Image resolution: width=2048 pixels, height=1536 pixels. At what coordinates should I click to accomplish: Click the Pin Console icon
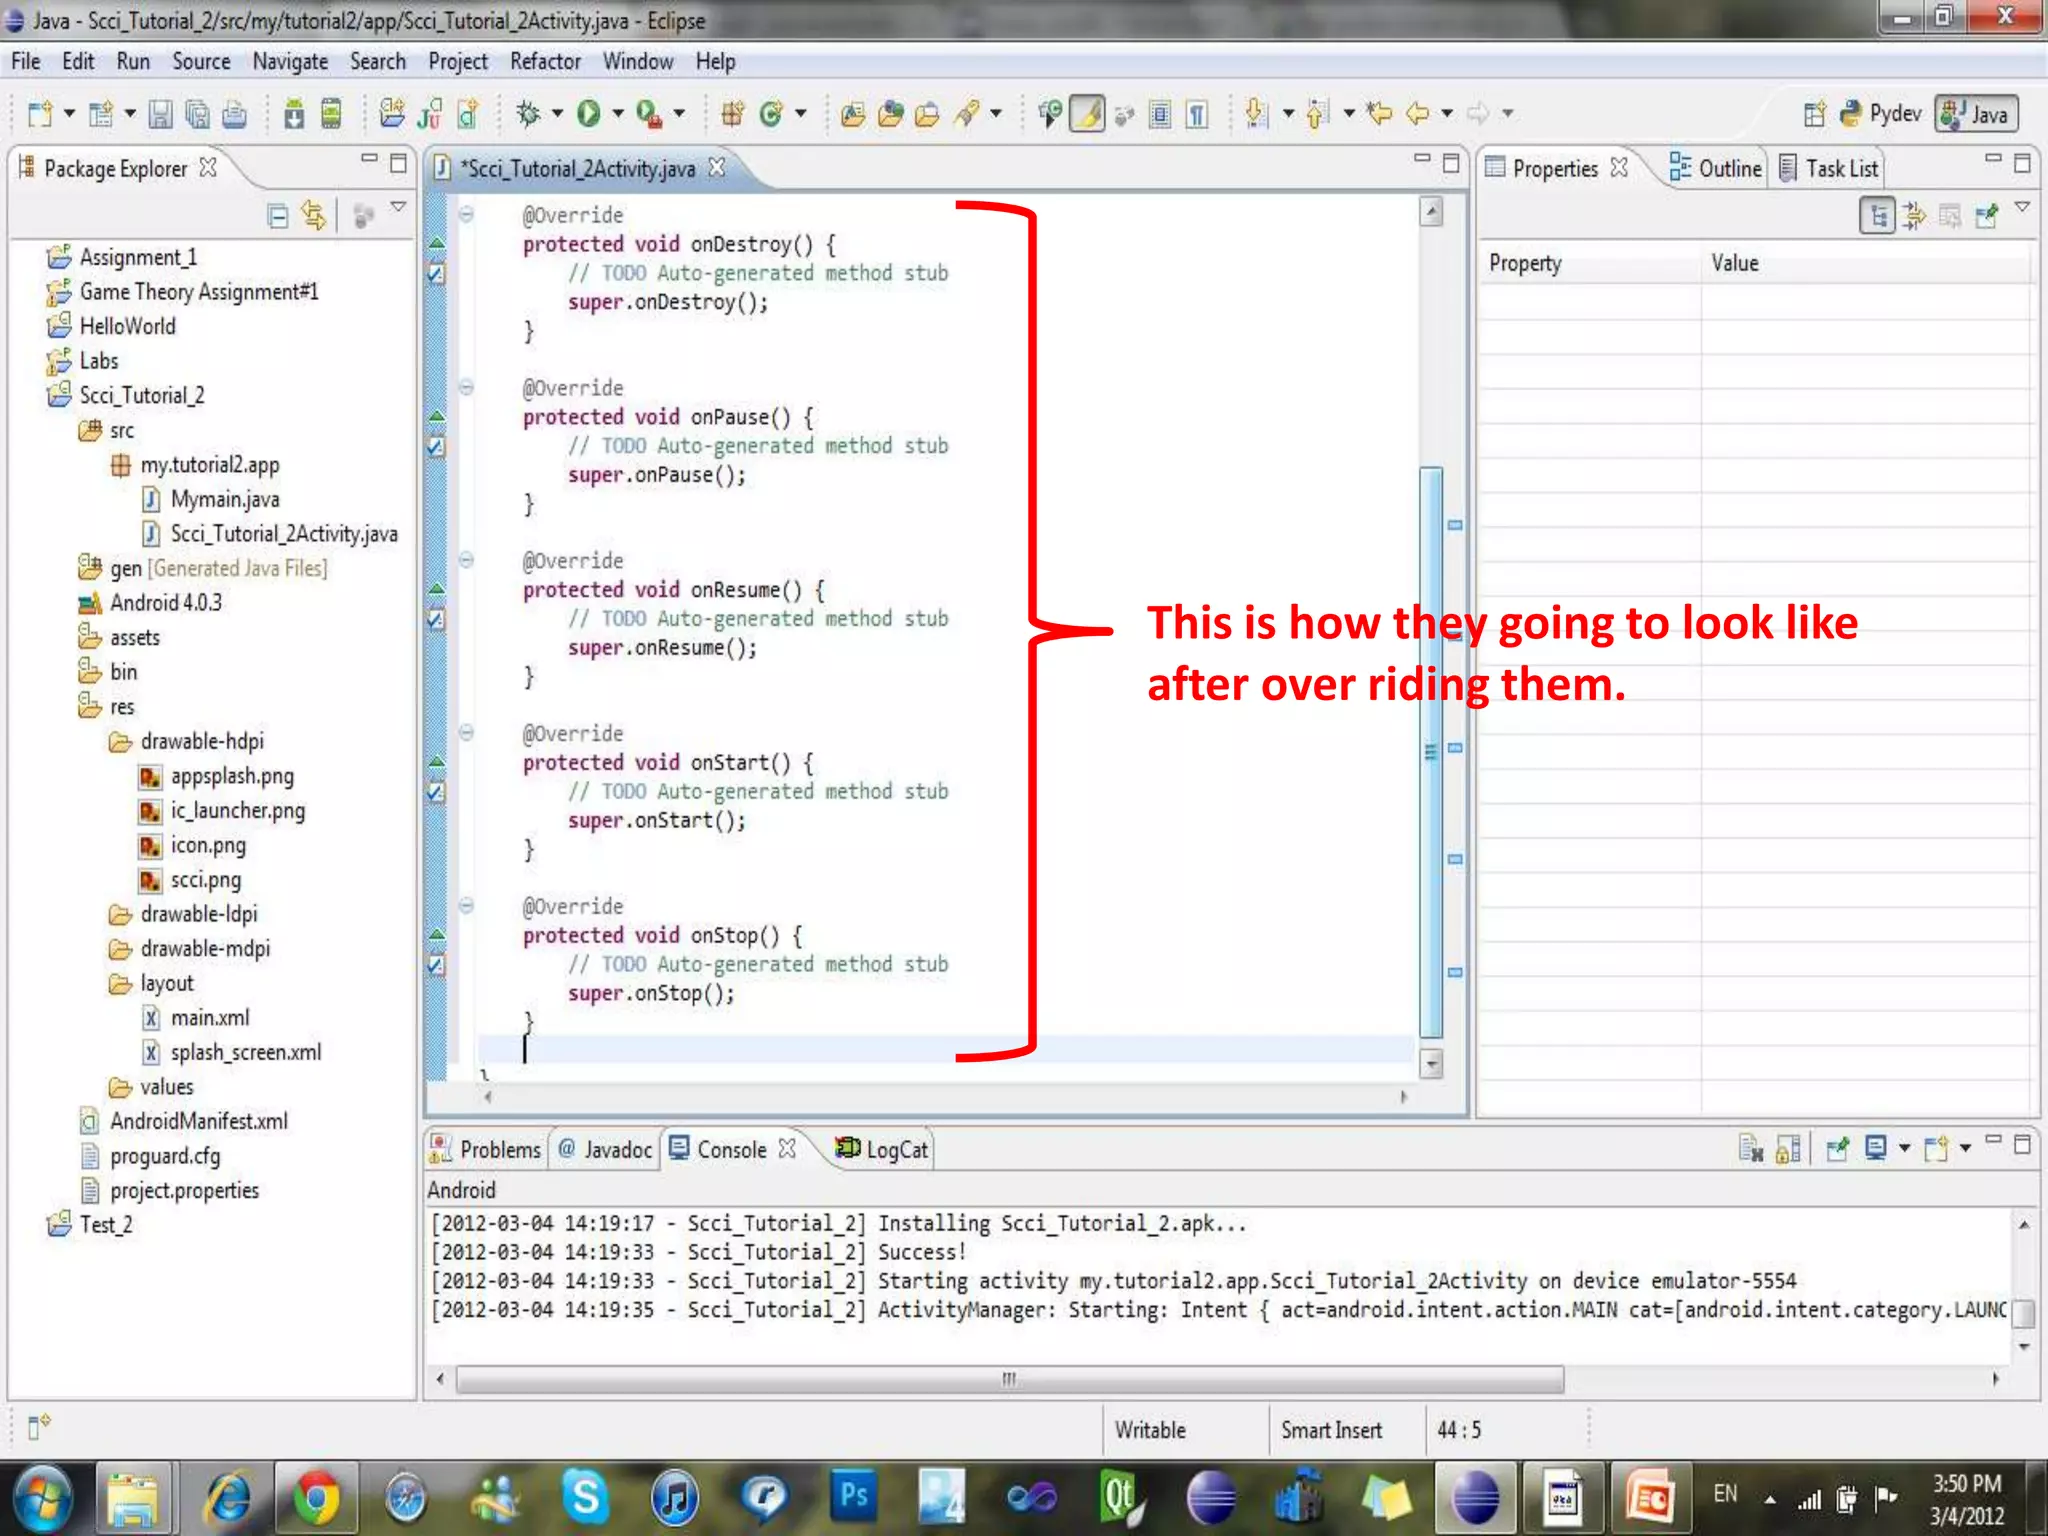pos(1837,1149)
